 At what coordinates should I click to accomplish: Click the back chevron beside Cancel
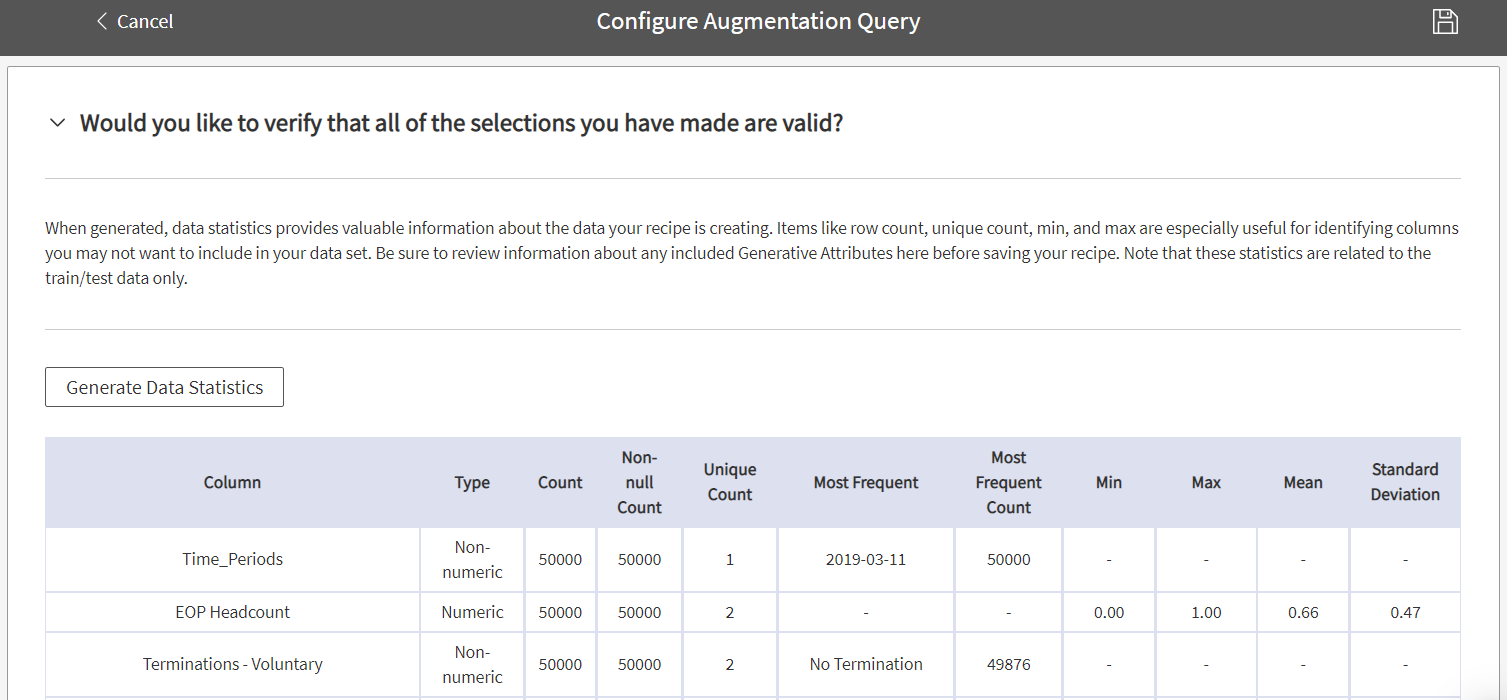tap(101, 21)
